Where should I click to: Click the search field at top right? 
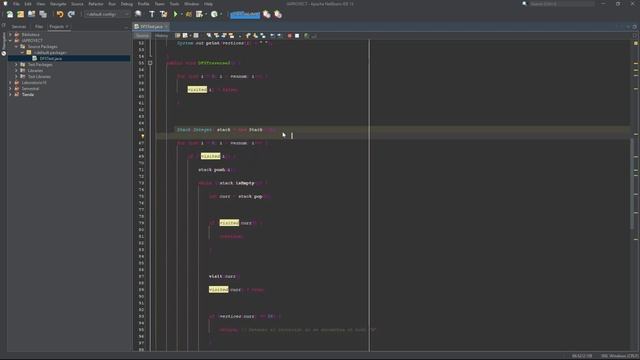(x=562, y=4)
